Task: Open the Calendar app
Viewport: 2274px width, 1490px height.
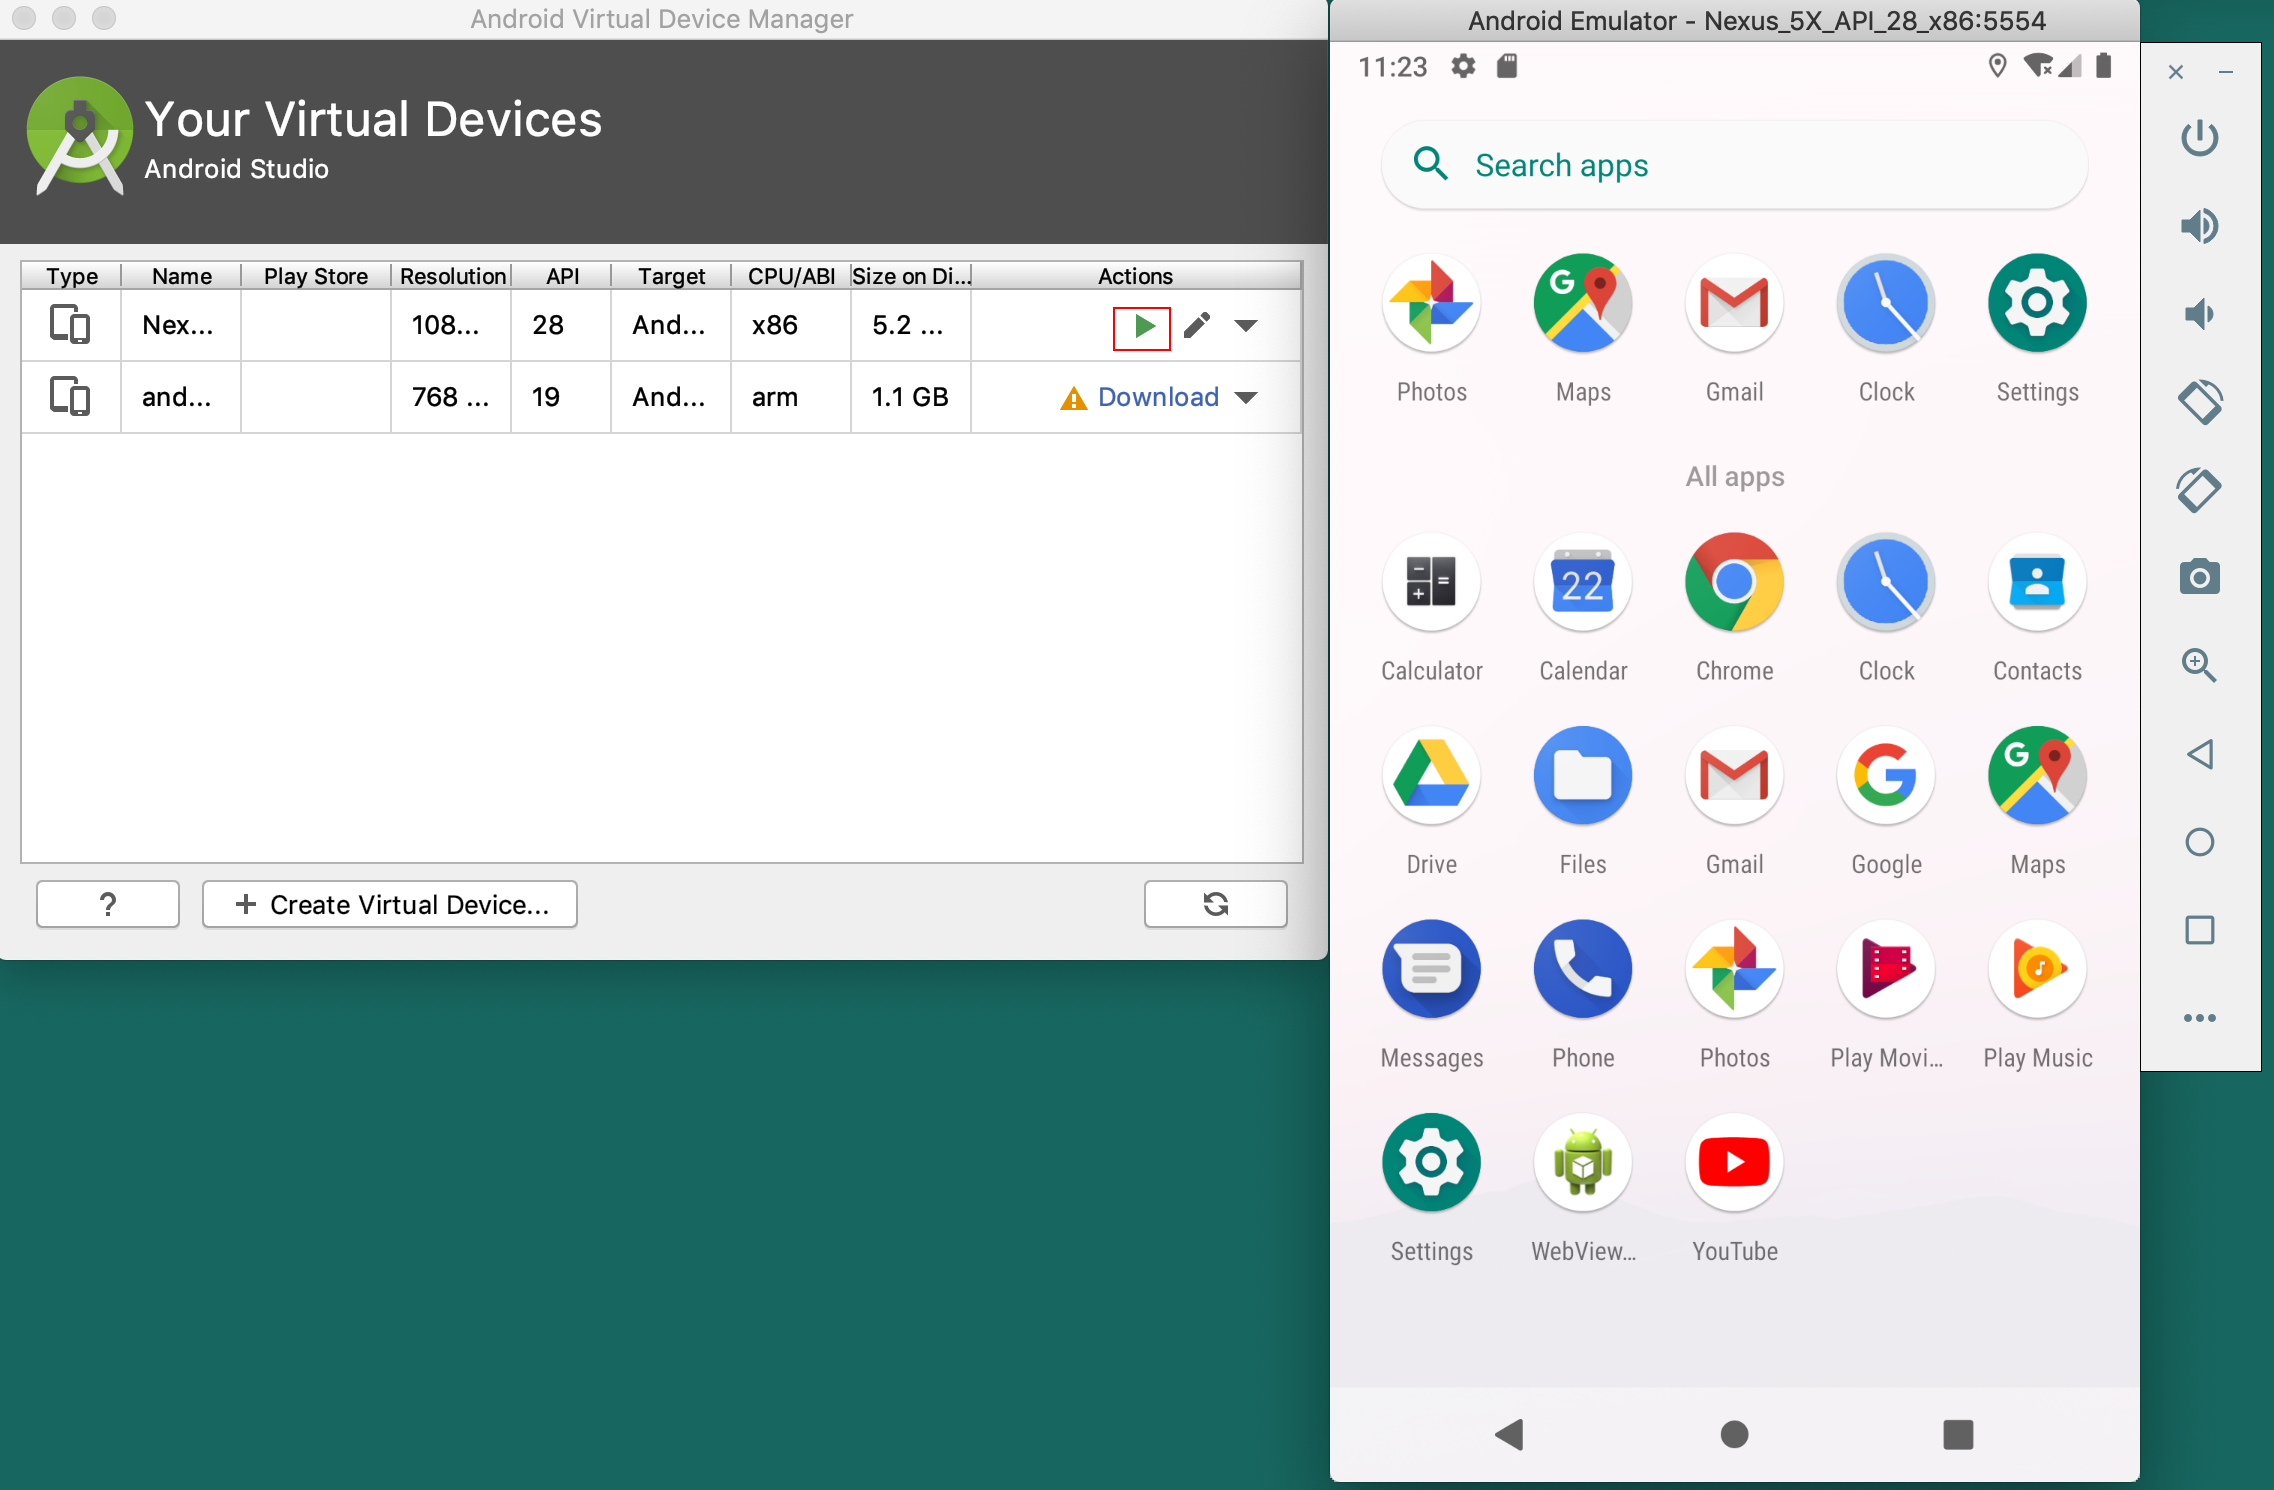Action: [1583, 607]
